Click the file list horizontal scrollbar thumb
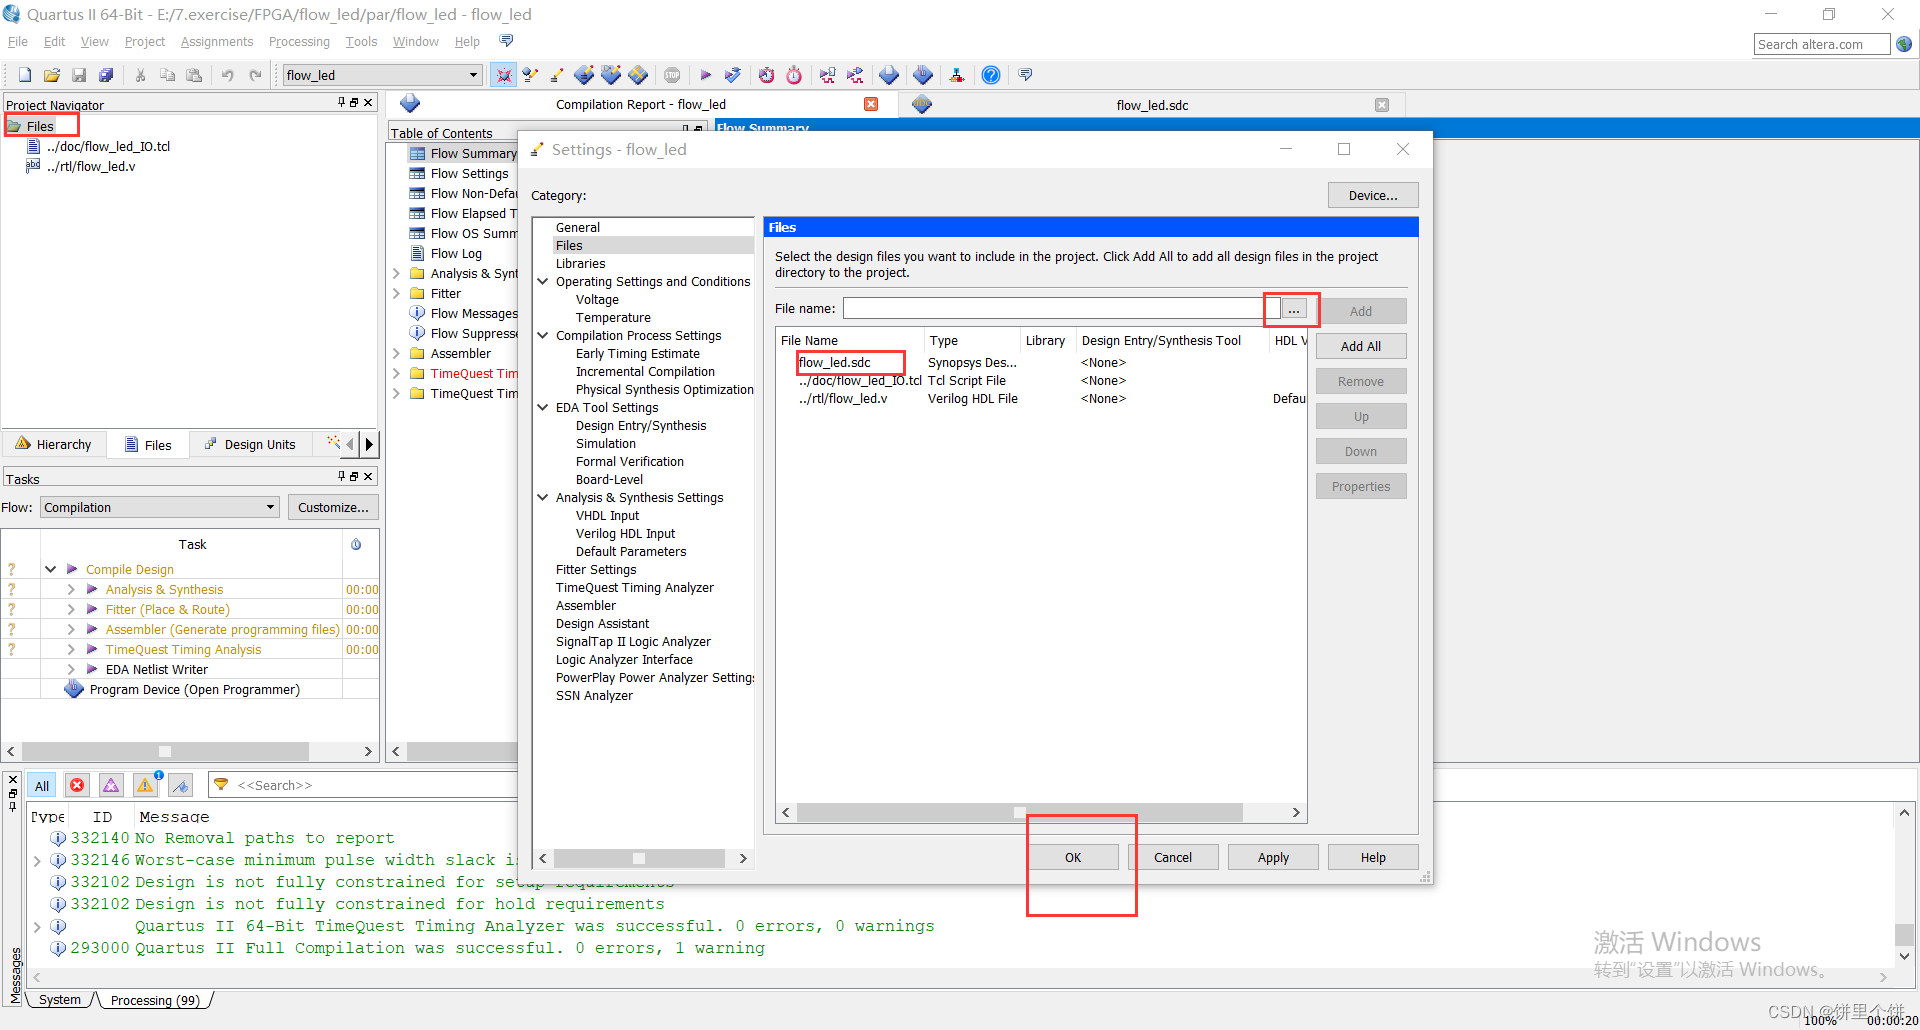The image size is (1920, 1030). click(x=1020, y=812)
